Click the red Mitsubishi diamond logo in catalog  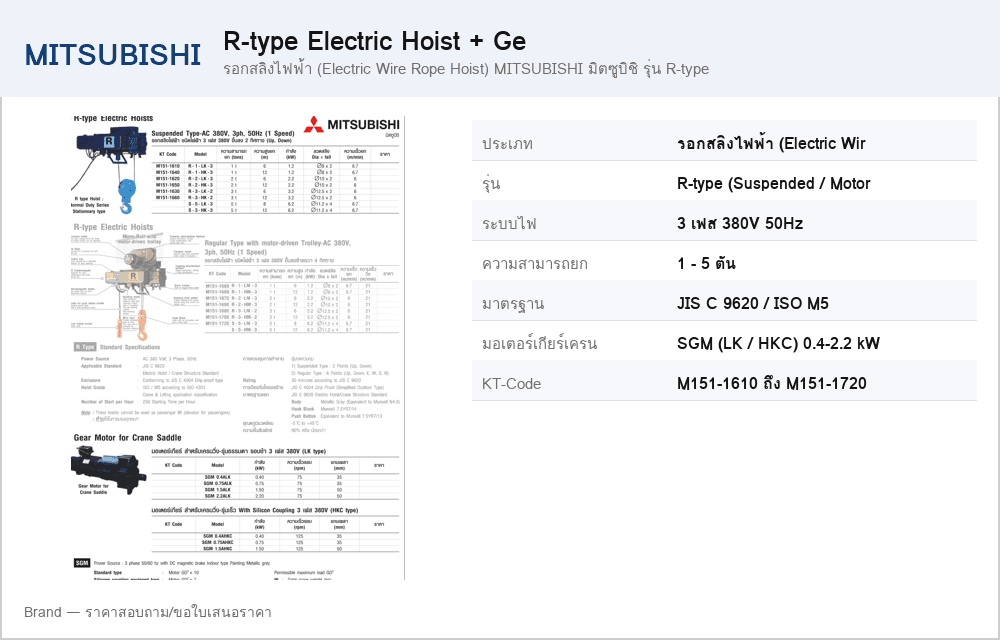pyautogui.click(x=314, y=124)
